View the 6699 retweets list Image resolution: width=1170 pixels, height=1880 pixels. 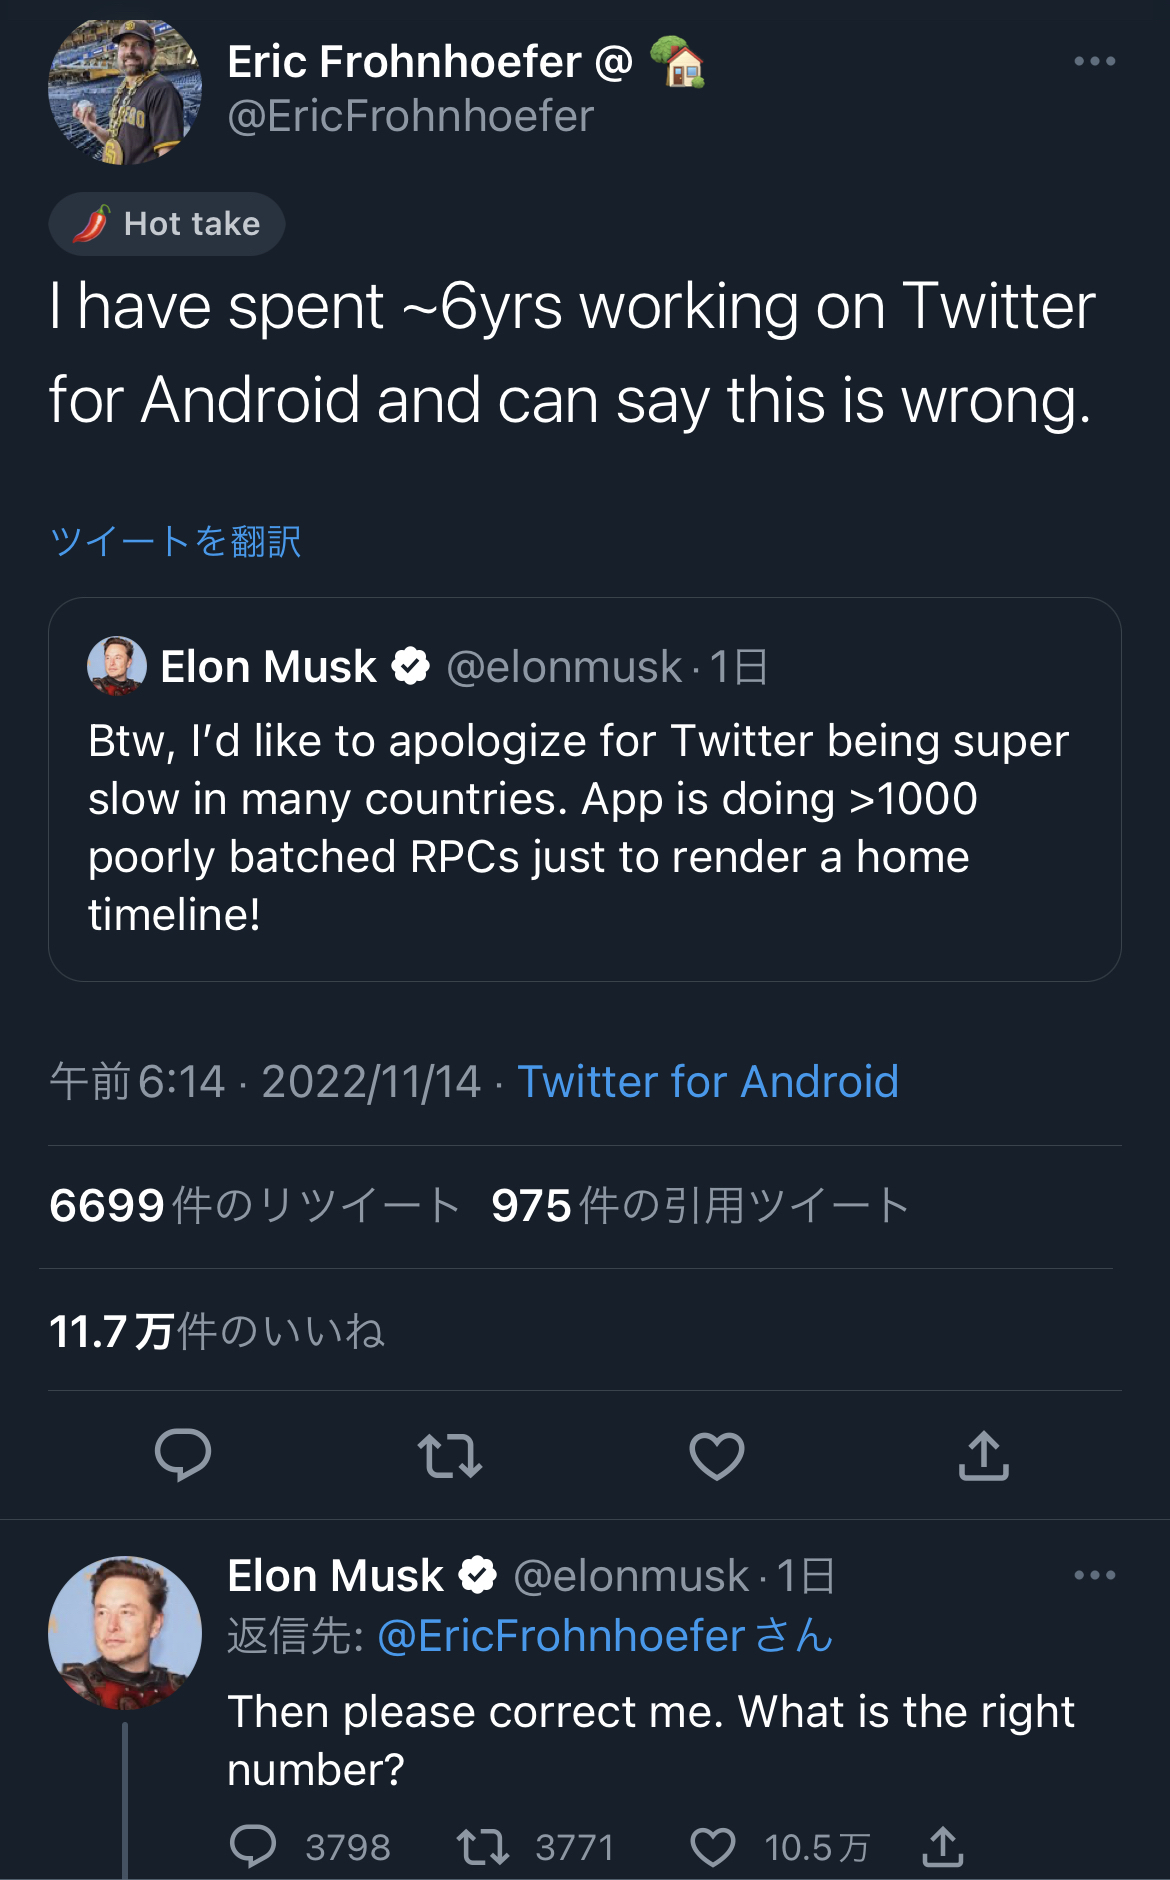click(254, 1206)
